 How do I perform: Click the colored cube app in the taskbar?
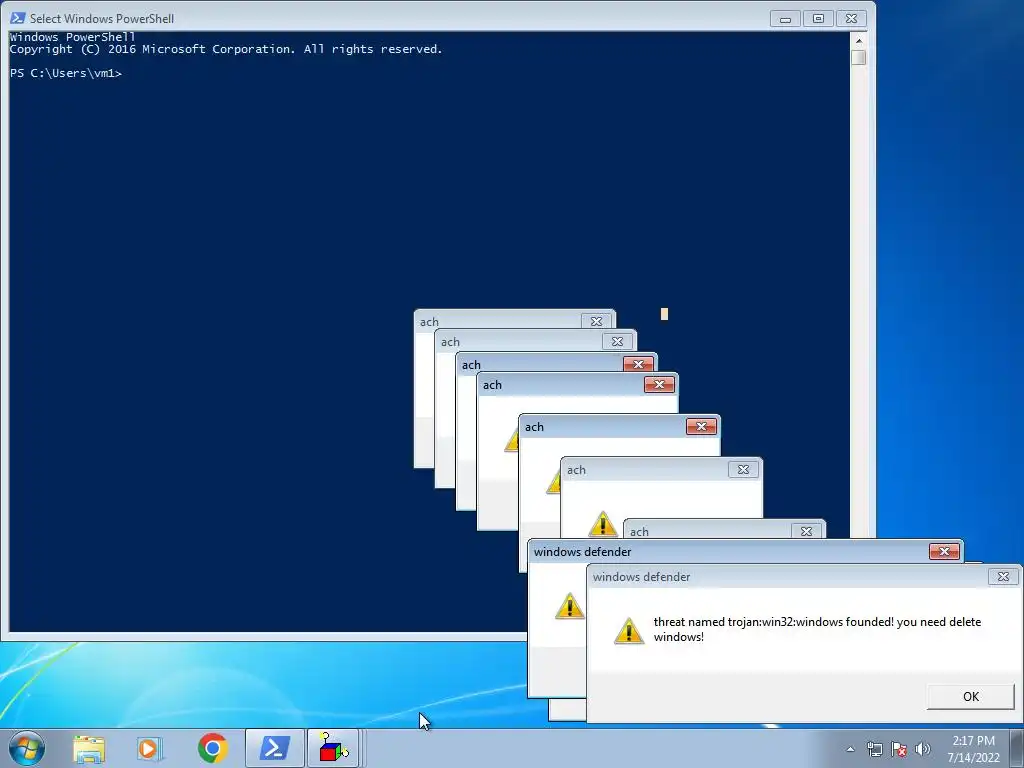pyautogui.click(x=333, y=748)
